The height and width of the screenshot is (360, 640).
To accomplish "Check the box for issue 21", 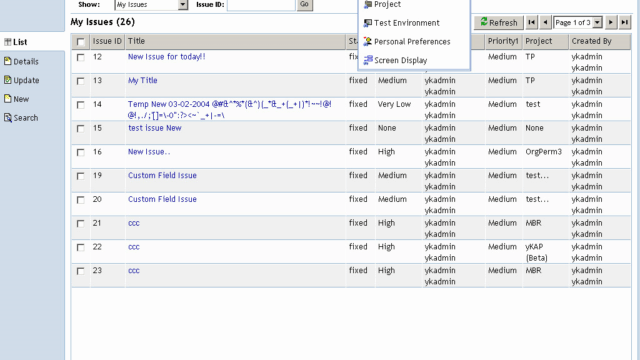I will 80,223.
